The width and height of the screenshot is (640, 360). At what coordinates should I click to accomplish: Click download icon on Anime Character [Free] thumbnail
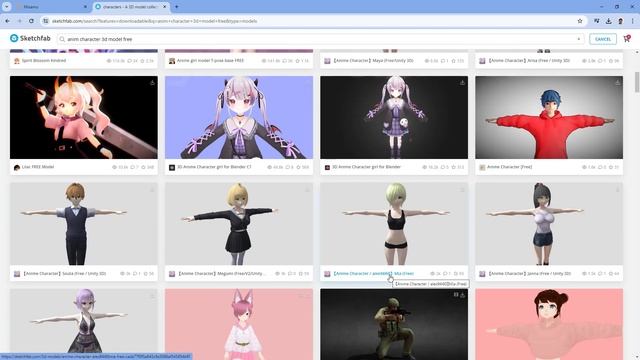coord(618,82)
